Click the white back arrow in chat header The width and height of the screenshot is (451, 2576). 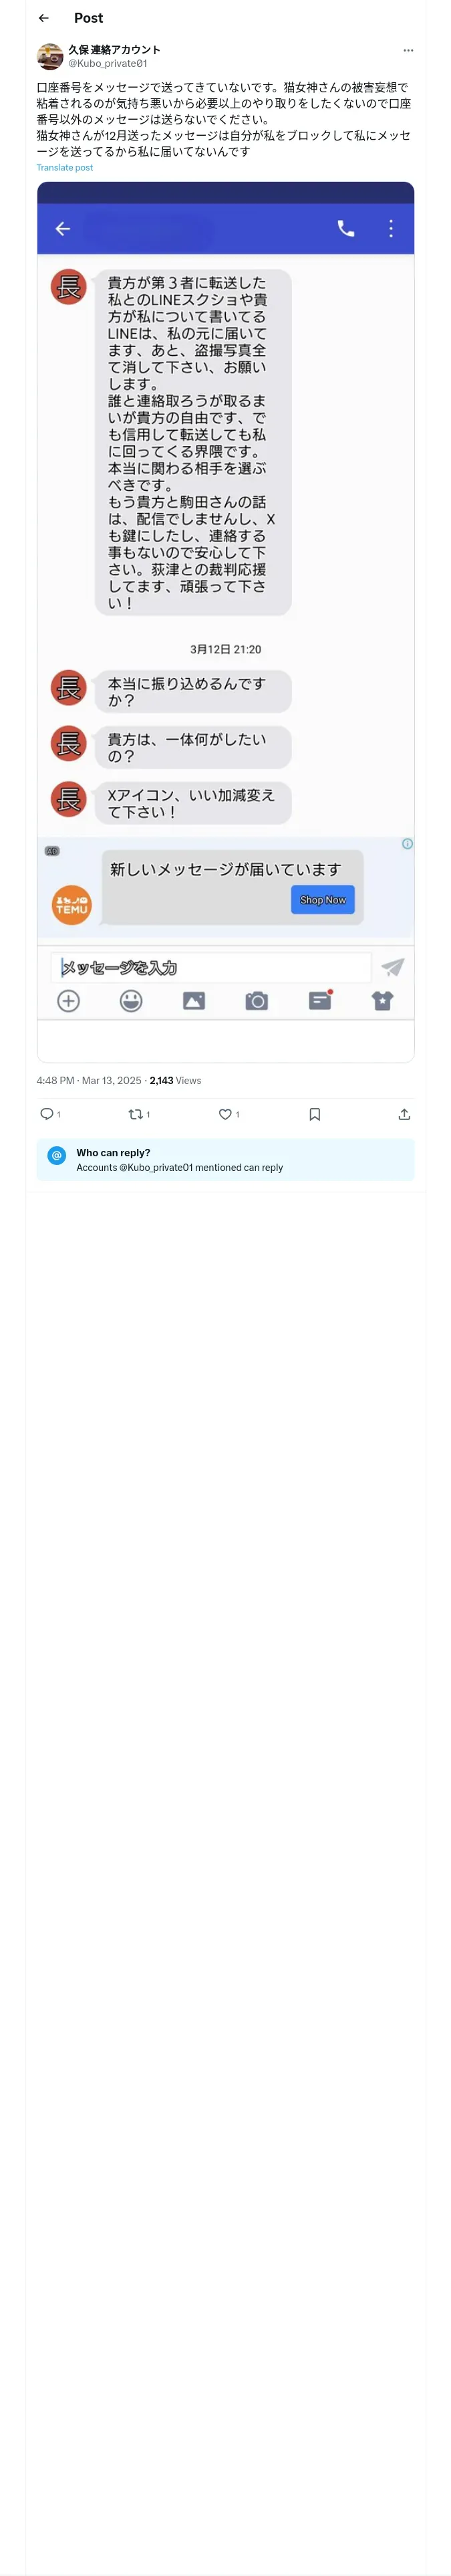click(x=63, y=229)
